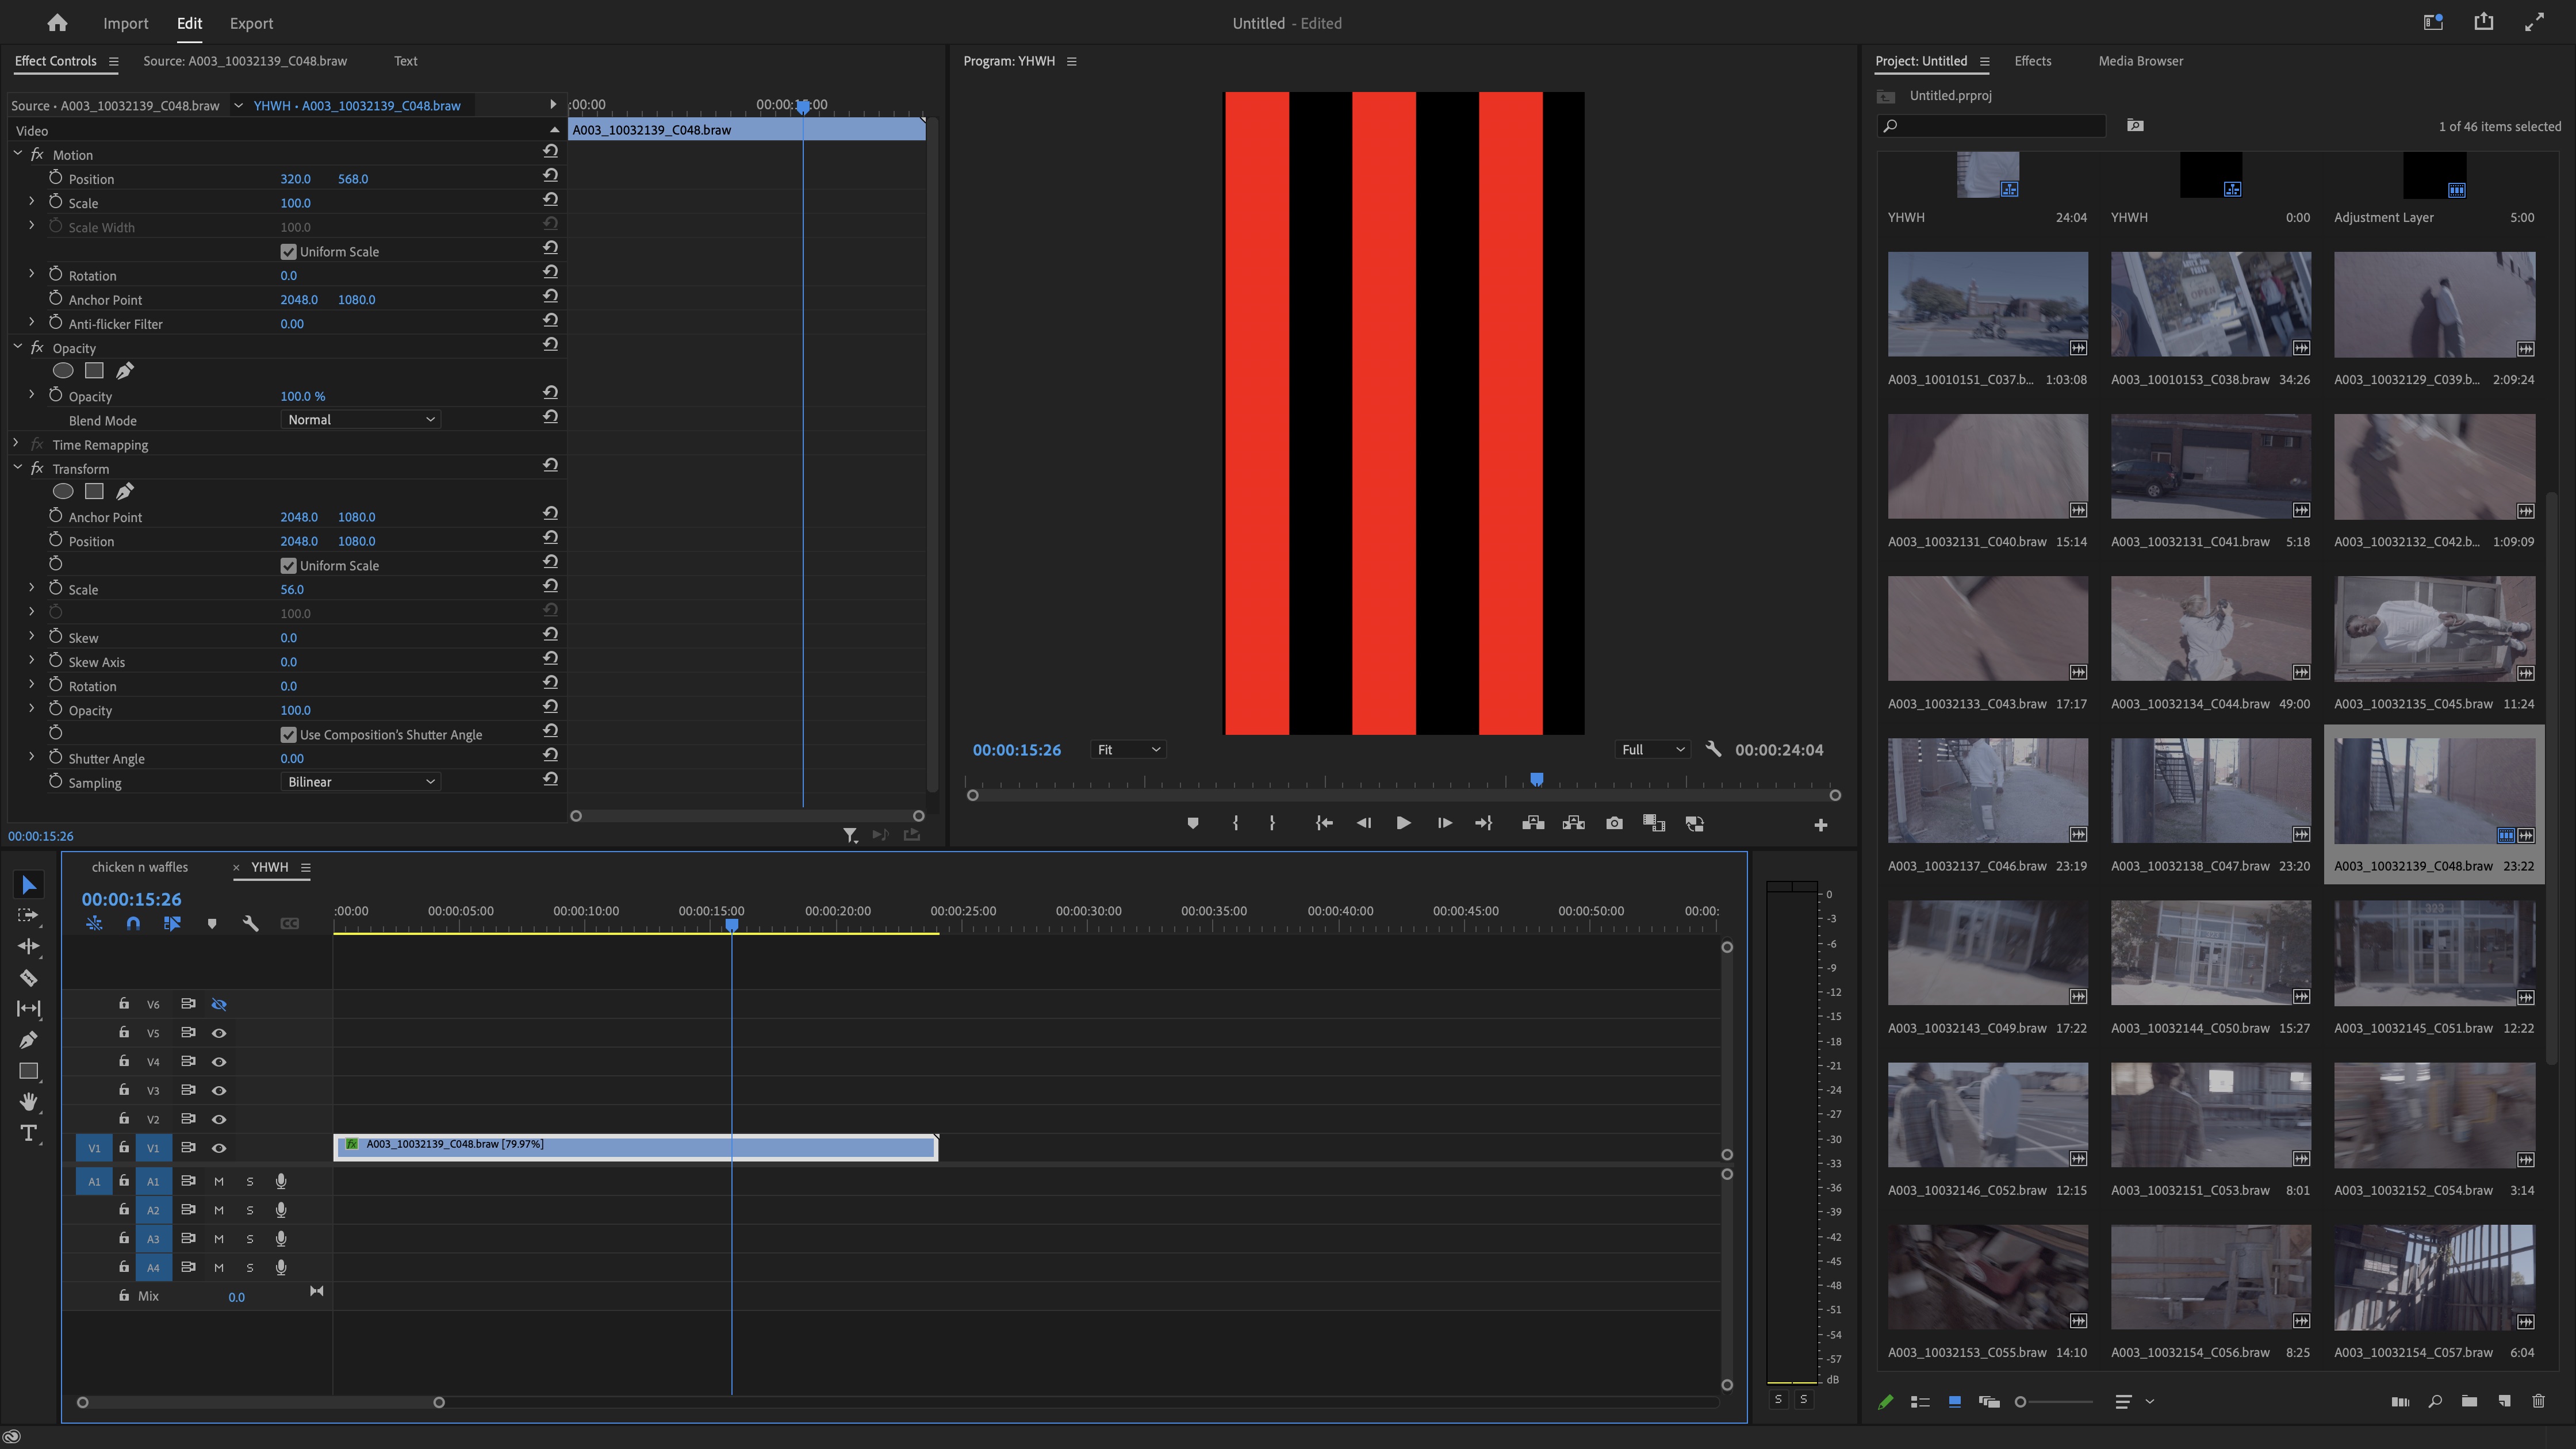Select the Track Select Forward tool

28,915
